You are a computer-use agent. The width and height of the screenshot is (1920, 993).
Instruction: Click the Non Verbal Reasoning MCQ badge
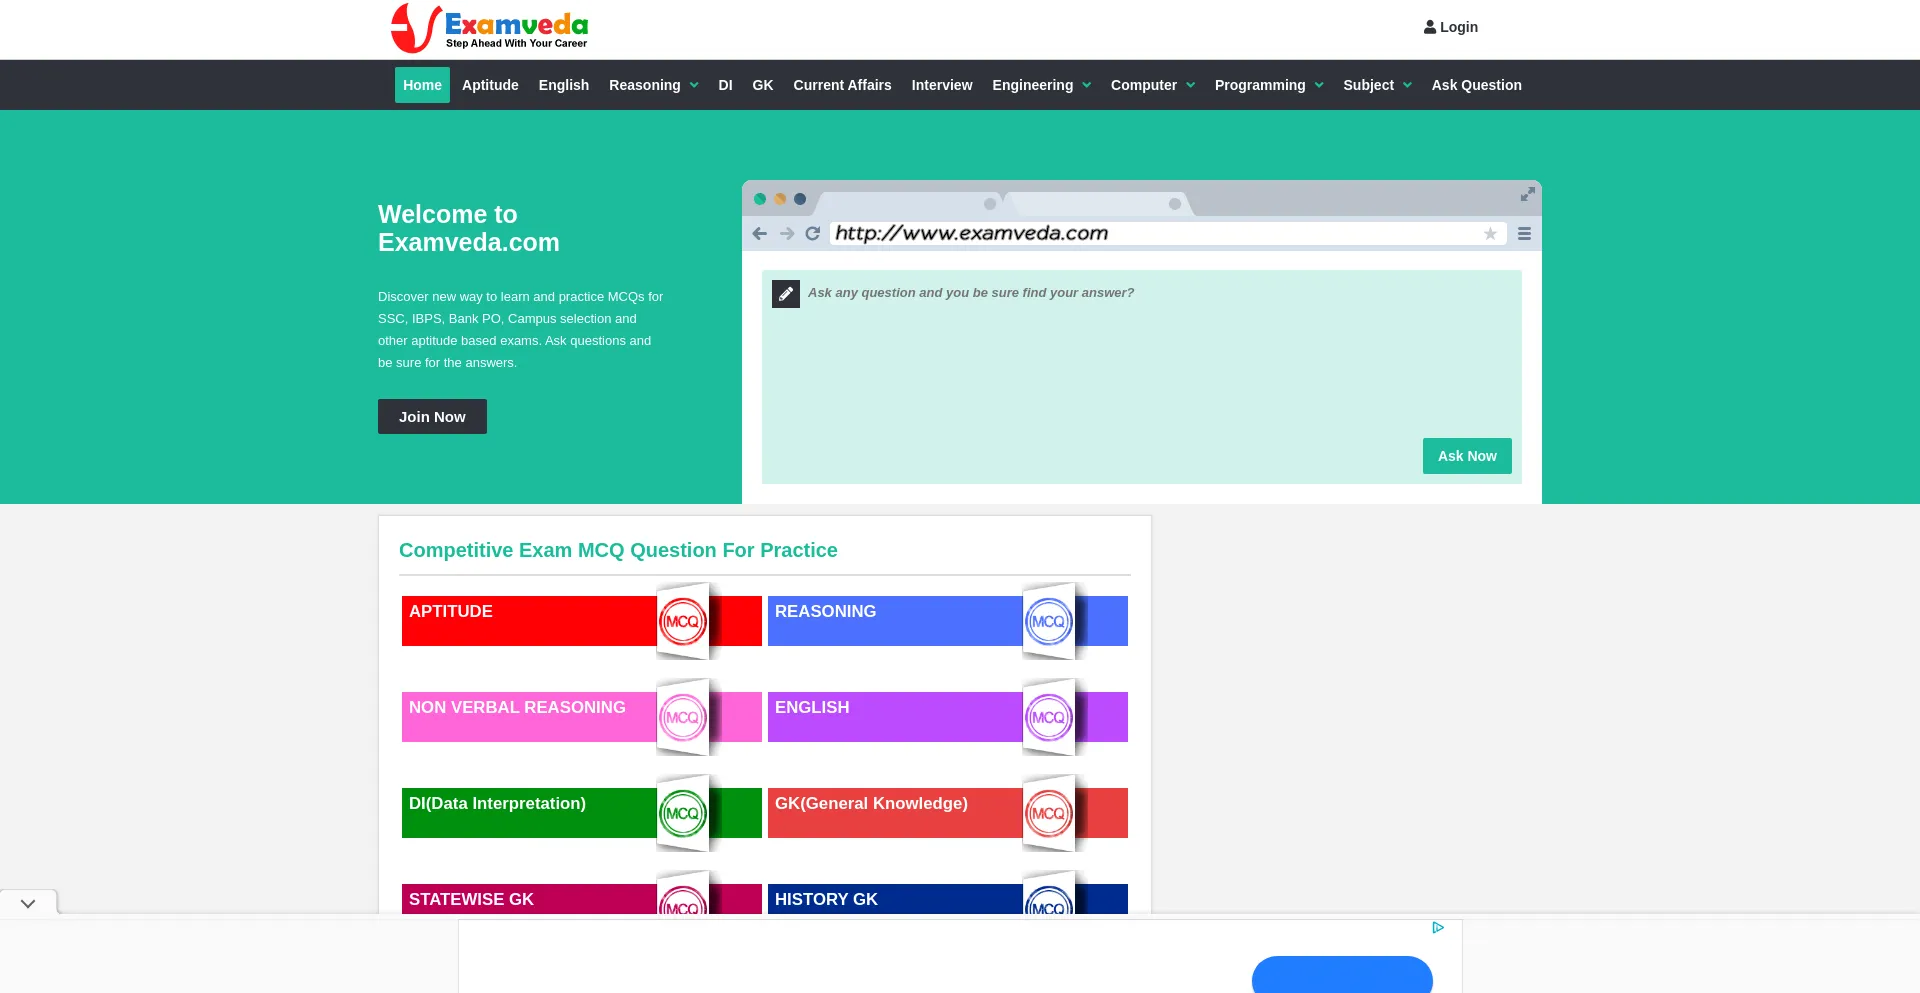682,718
